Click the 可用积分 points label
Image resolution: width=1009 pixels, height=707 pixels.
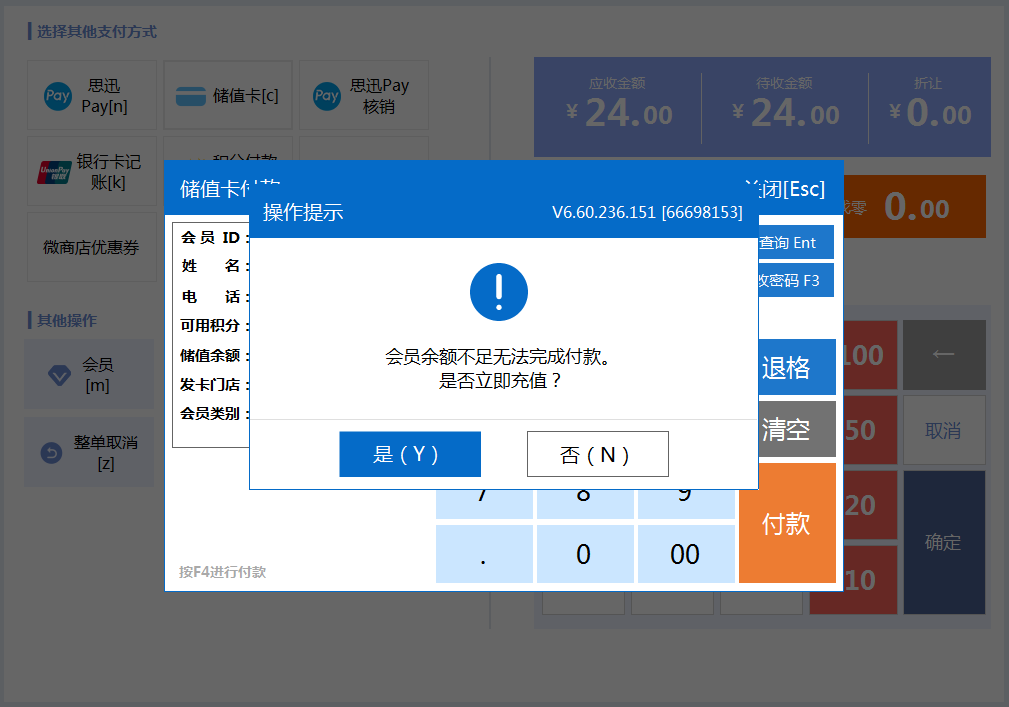214,326
